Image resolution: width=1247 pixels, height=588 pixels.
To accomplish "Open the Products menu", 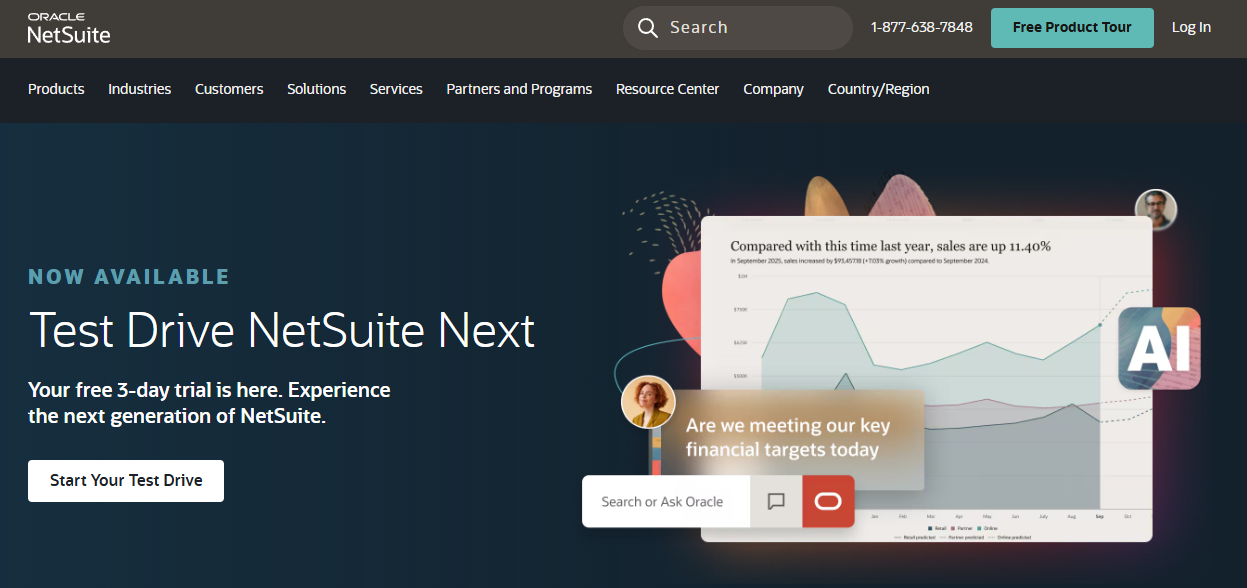I will 56,89.
